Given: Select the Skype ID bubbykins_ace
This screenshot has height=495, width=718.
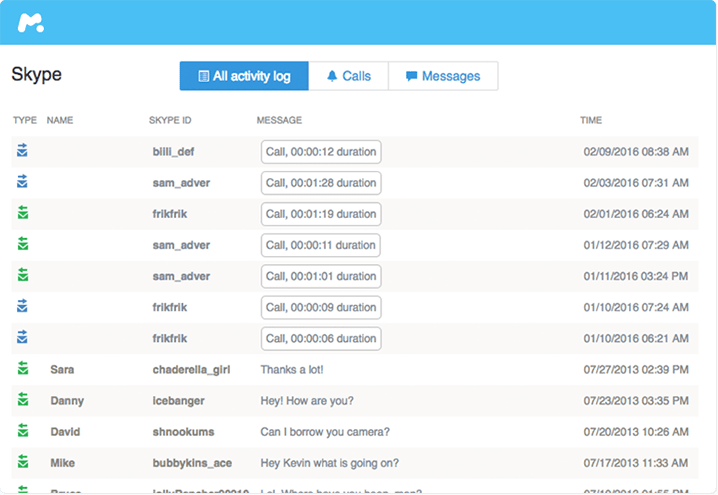Looking at the screenshot, I should (192, 463).
